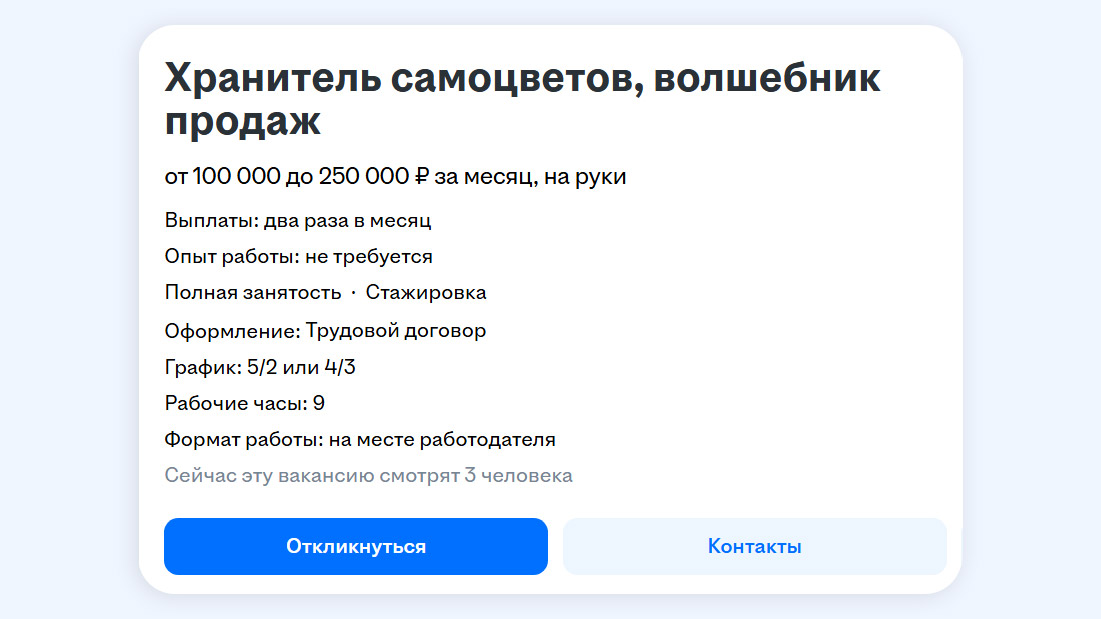Click the Полная занятость label

[x=253, y=293]
